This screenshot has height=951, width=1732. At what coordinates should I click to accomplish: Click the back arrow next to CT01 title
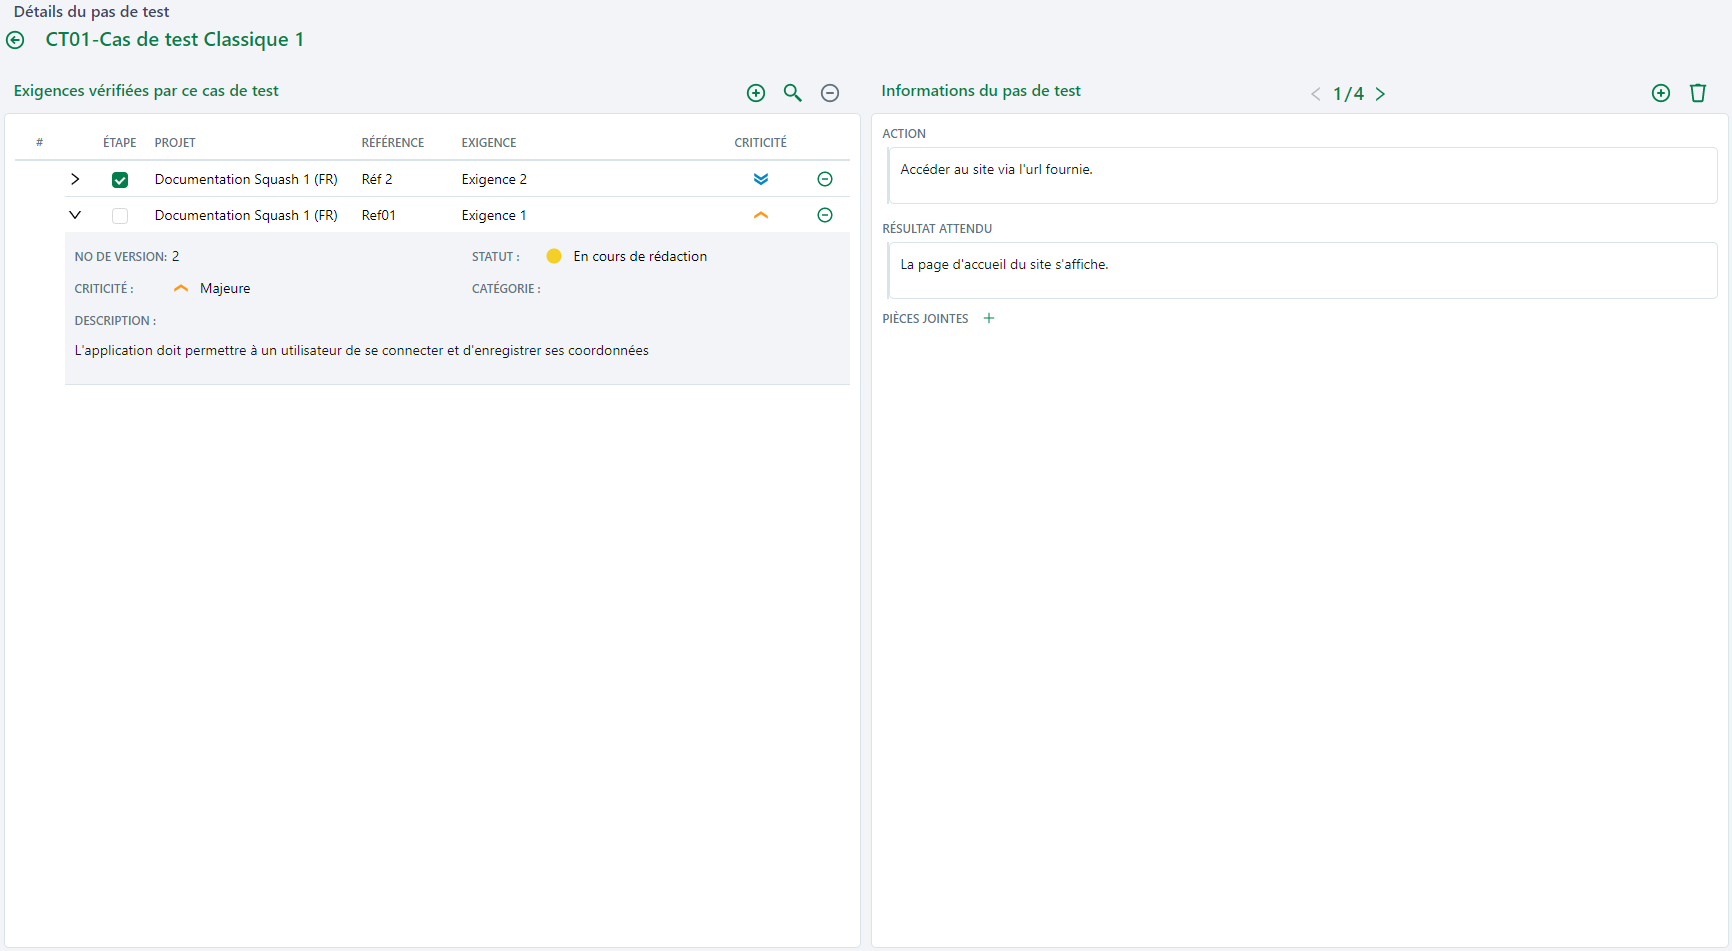click(x=16, y=40)
